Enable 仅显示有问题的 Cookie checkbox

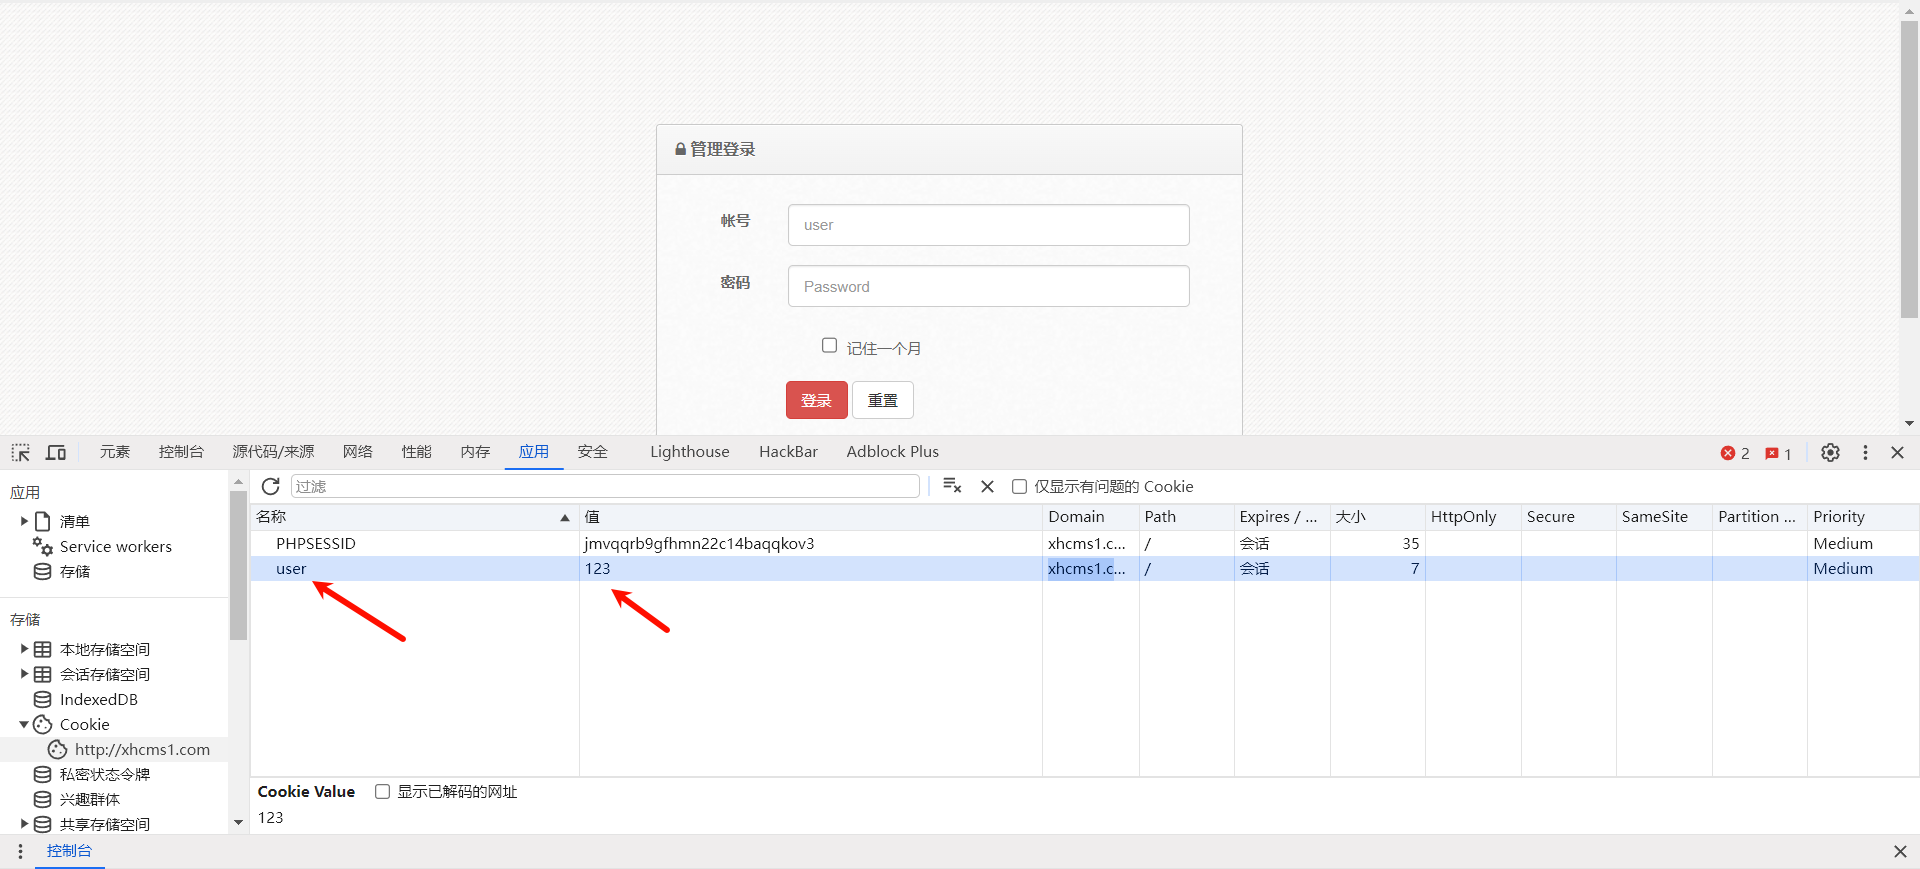(1019, 486)
